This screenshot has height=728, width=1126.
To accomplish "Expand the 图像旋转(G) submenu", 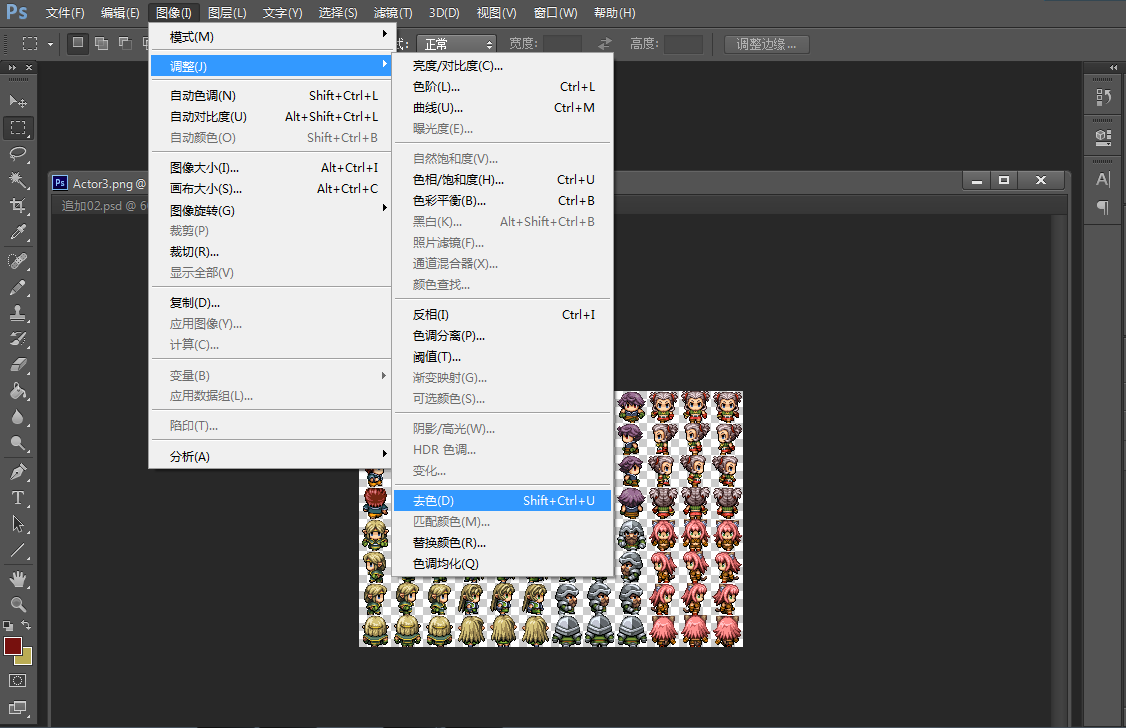I will click(270, 210).
